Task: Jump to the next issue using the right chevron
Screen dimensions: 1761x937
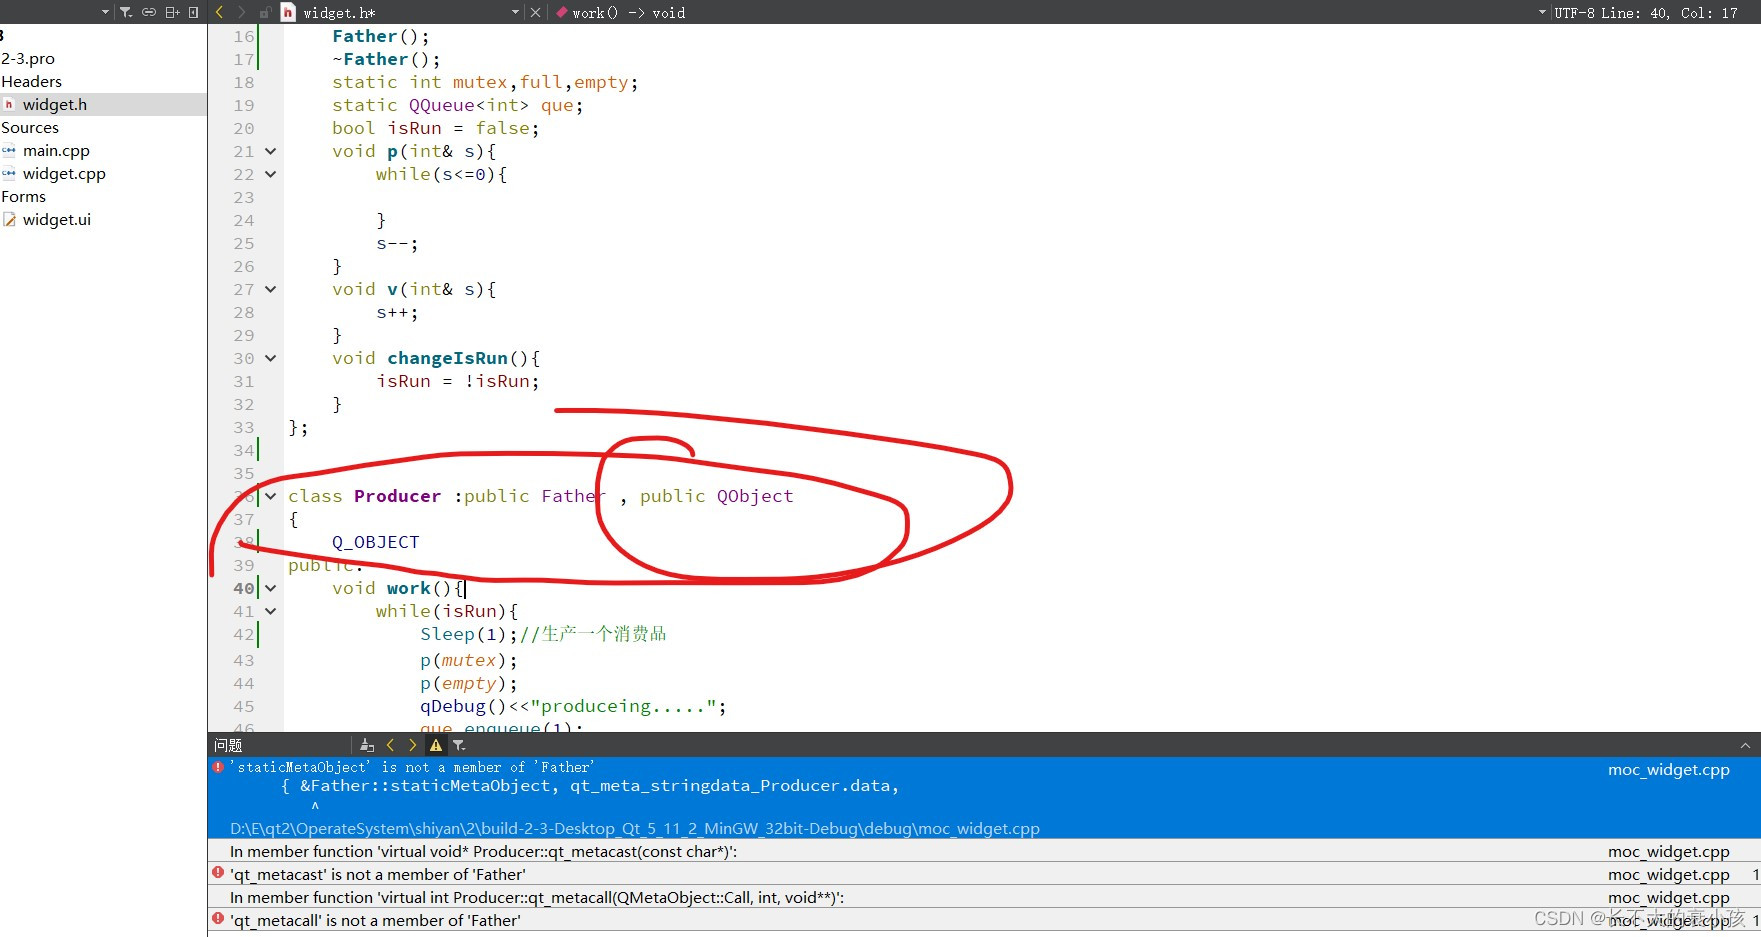Action: point(412,744)
